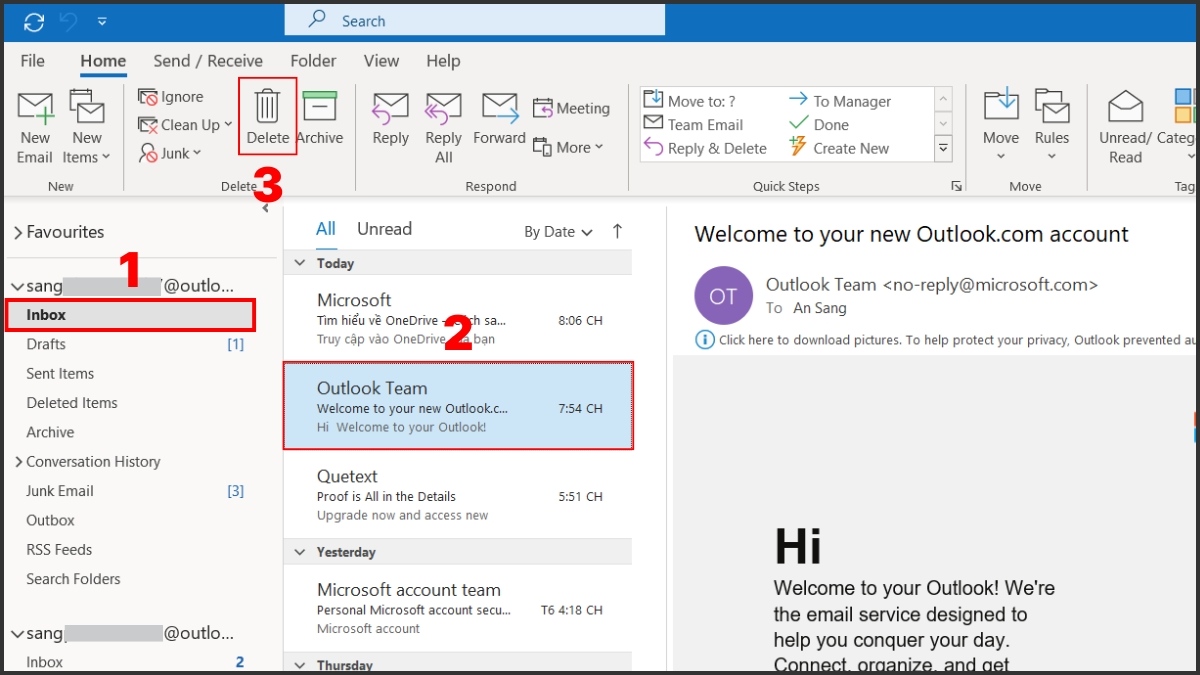The height and width of the screenshot is (675, 1200).
Task: Open the Folder ribbon tab
Action: (313, 61)
